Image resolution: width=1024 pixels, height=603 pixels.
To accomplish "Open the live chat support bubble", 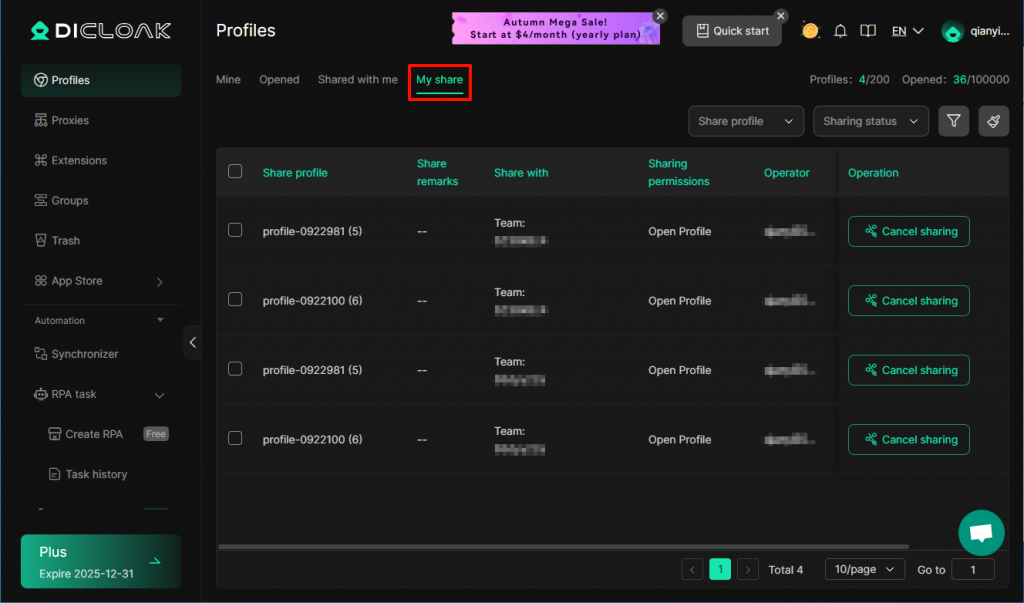I will coord(980,533).
